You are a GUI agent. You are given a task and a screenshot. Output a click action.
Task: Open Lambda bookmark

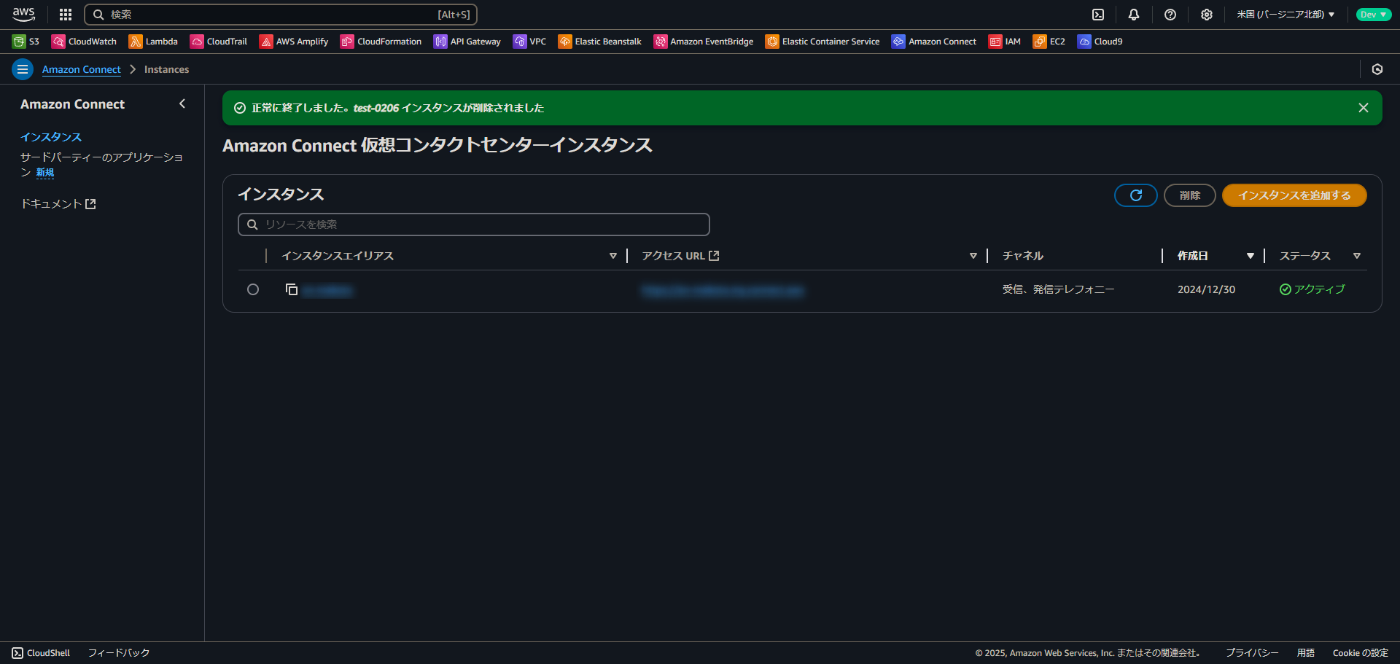153,42
